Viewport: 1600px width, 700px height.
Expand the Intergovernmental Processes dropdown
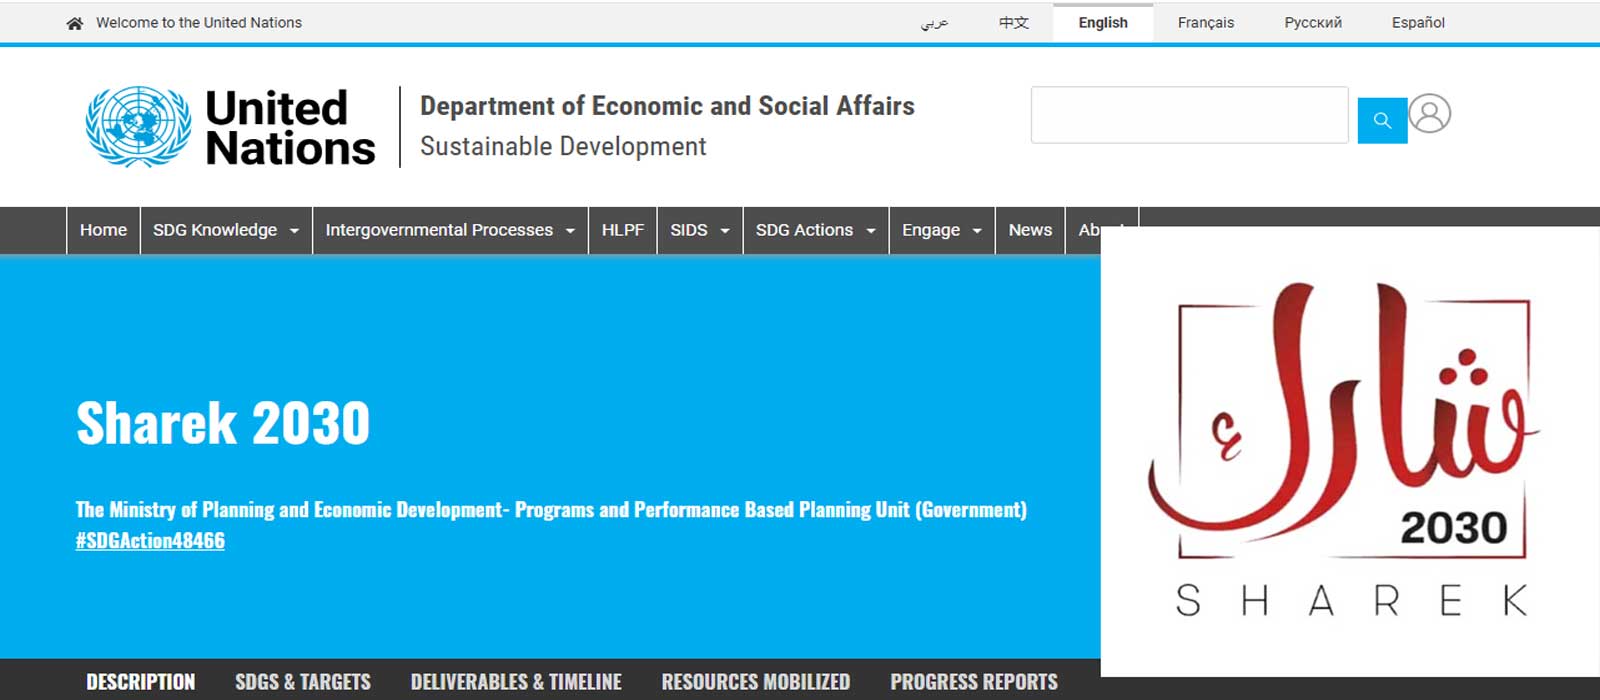coord(450,230)
